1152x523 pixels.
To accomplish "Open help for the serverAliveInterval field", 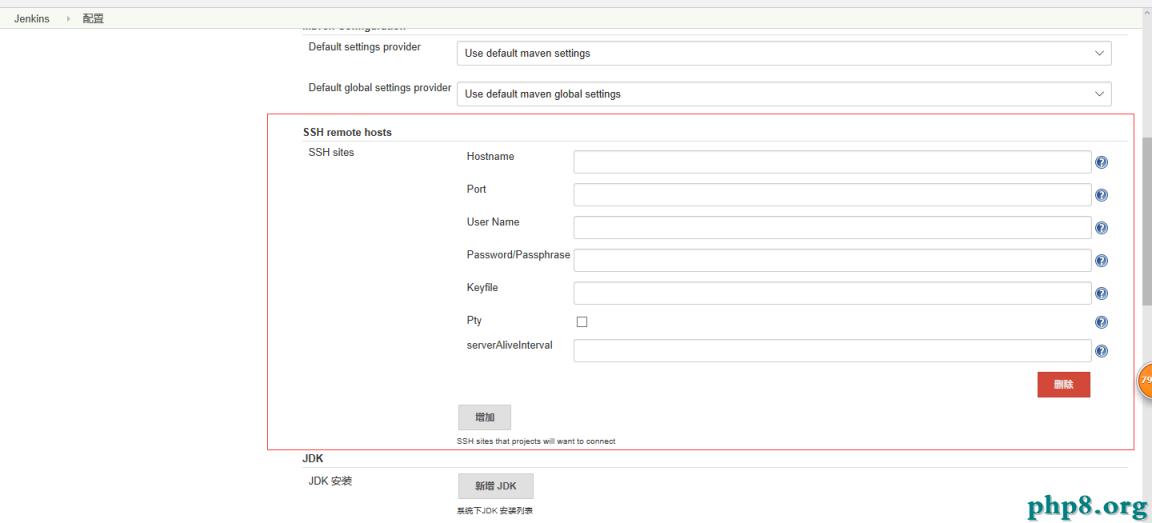I will click(x=1101, y=351).
